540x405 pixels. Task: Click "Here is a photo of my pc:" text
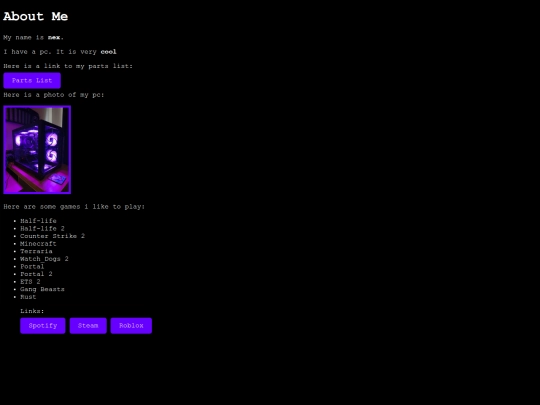click(x=54, y=95)
